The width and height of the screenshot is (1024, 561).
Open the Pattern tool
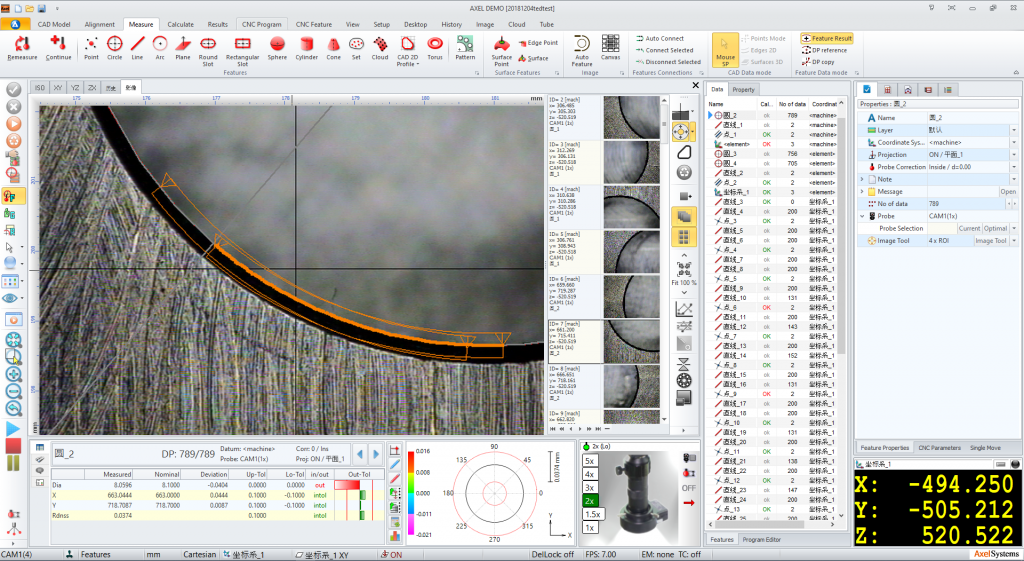coord(465,48)
